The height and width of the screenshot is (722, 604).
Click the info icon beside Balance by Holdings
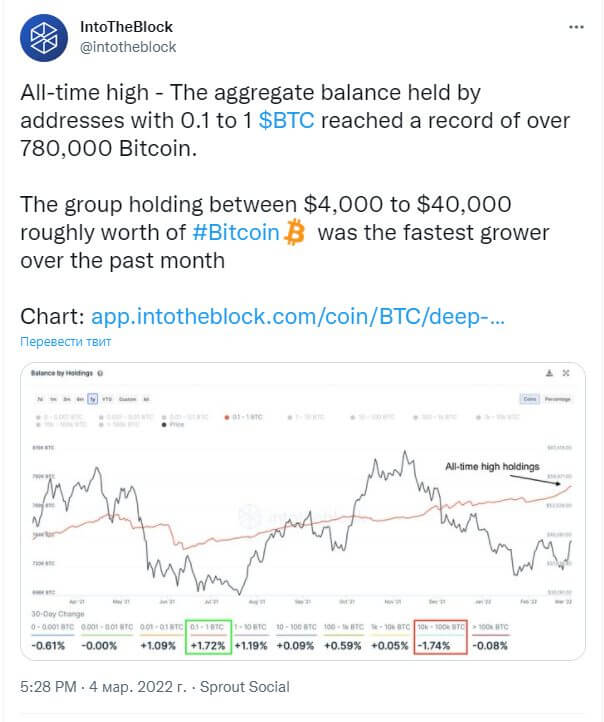click(100, 373)
